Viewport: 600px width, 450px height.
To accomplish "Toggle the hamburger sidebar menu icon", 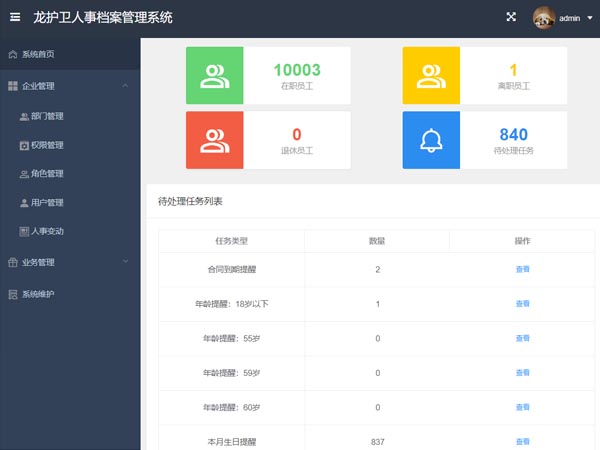I will point(15,17).
